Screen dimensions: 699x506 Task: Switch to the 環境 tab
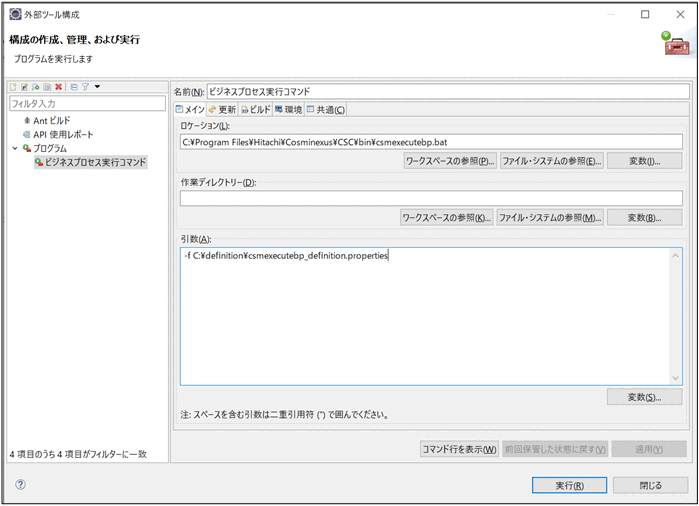point(288,110)
